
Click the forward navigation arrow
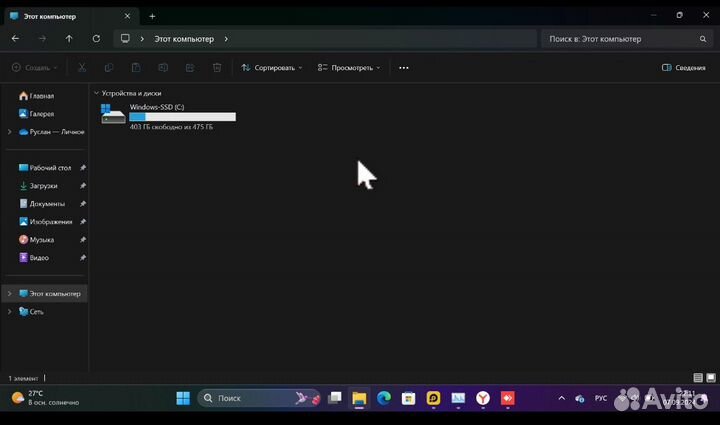(42, 39)
